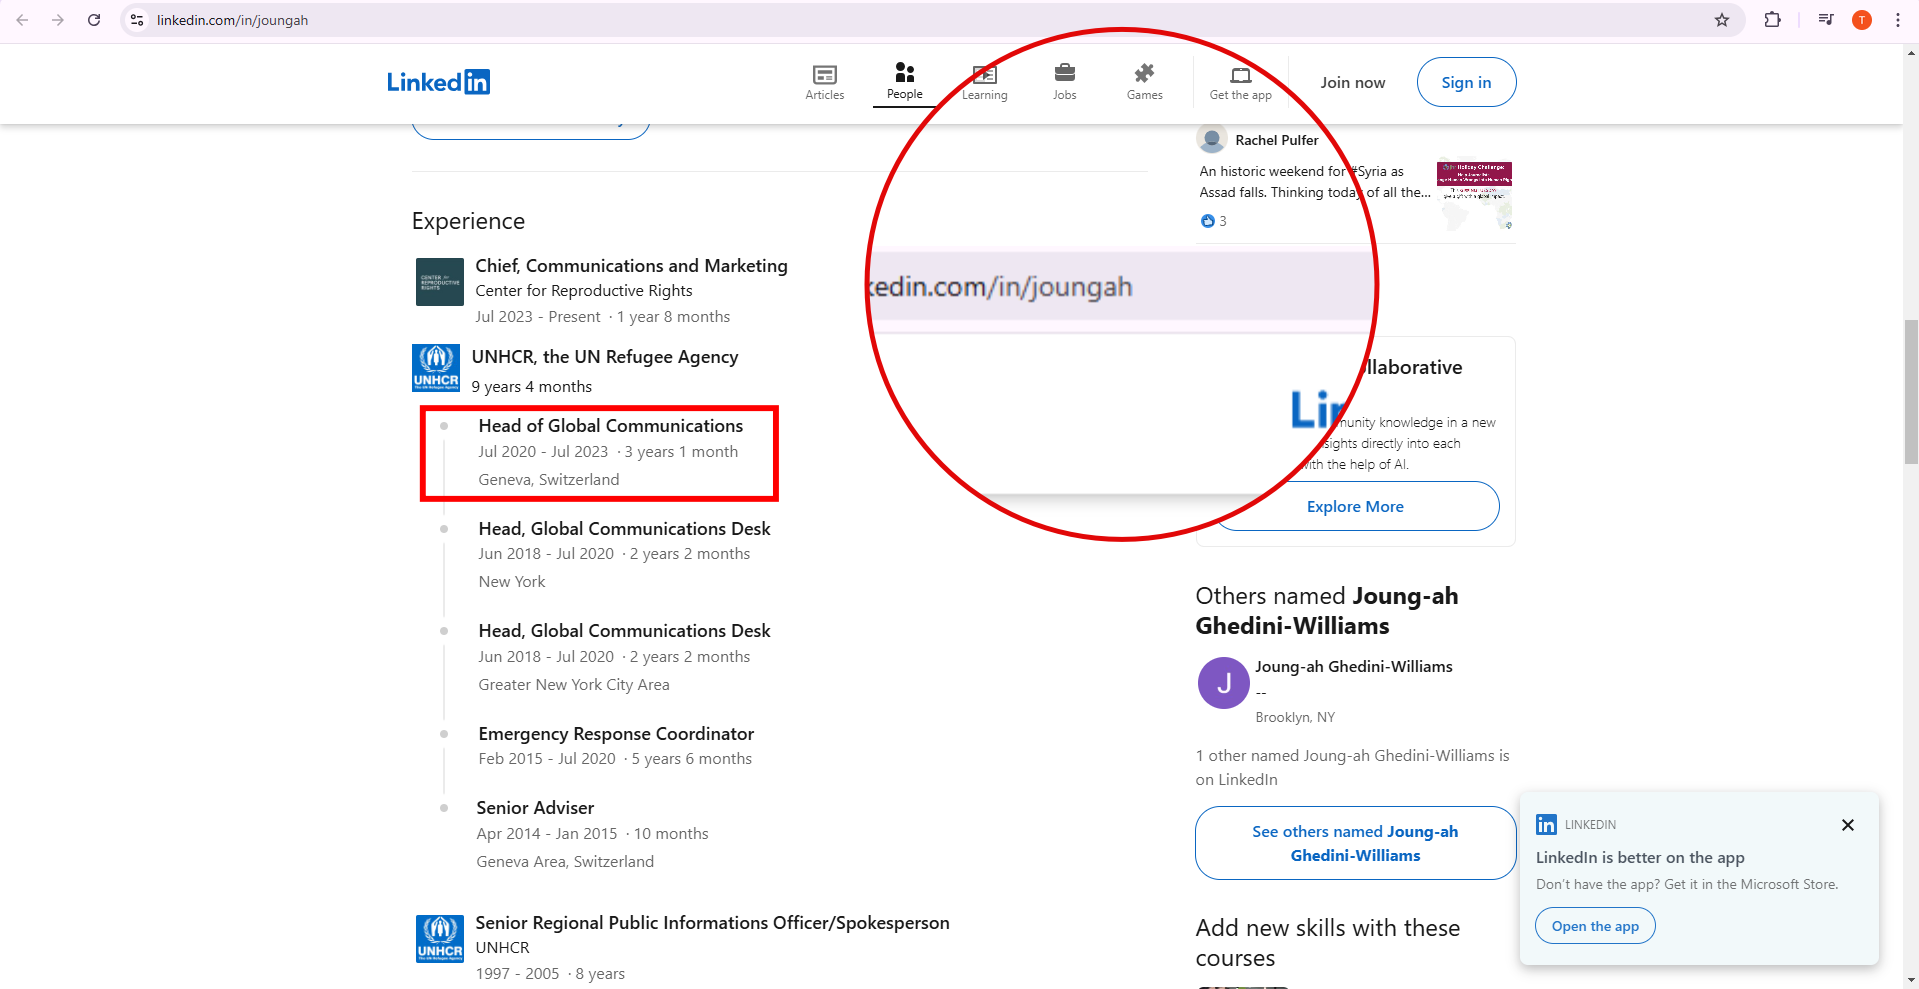Screen dimensions: 1919x989
Task: Click the Explore More button
Action: pyautogui.click(x=1355, y=506)
